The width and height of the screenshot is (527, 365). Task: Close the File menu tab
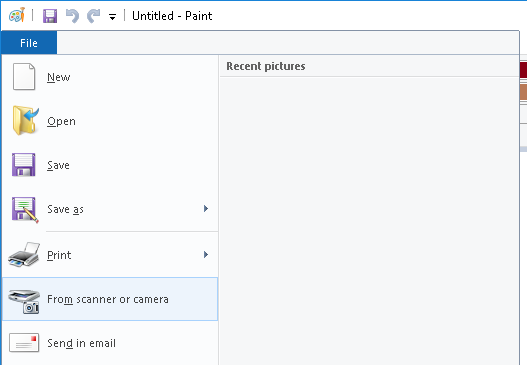click(29, 43)
